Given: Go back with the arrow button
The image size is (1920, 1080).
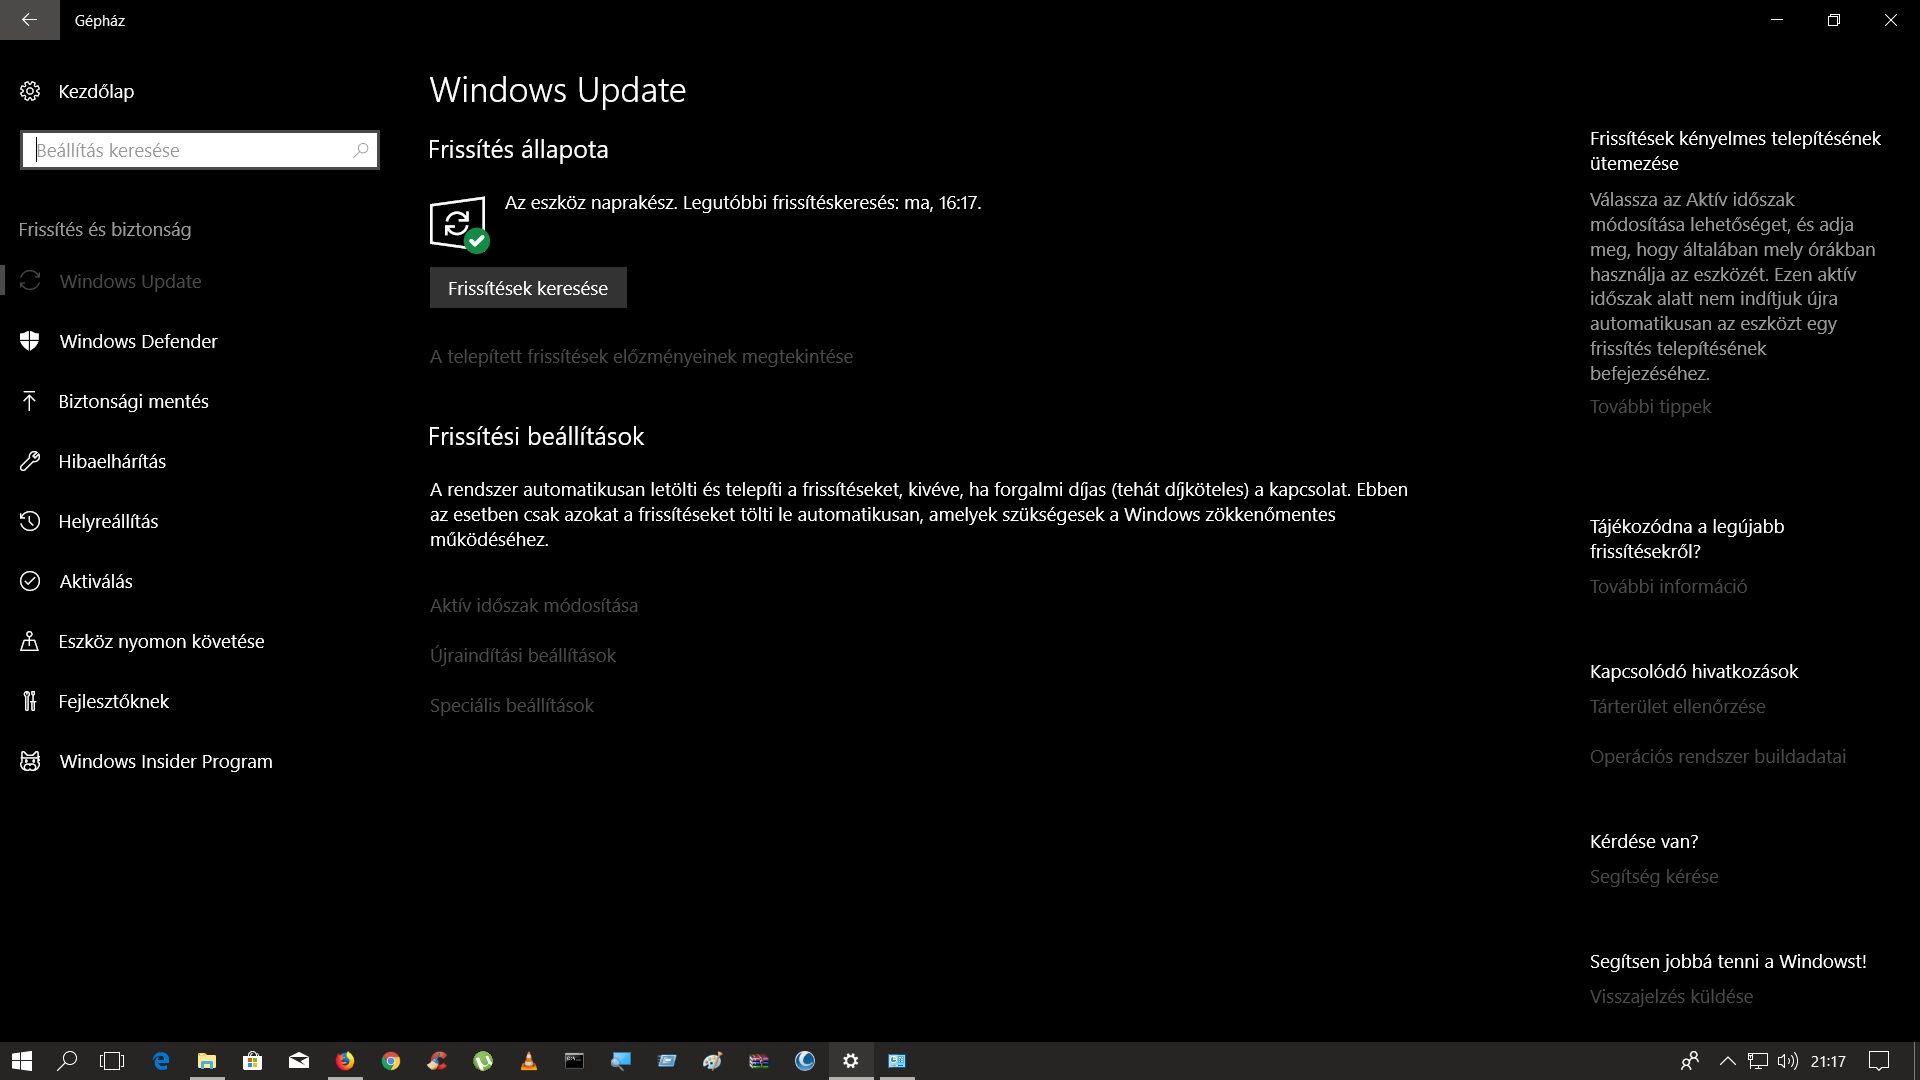Looking at the screenshot, I should point(29,20).
